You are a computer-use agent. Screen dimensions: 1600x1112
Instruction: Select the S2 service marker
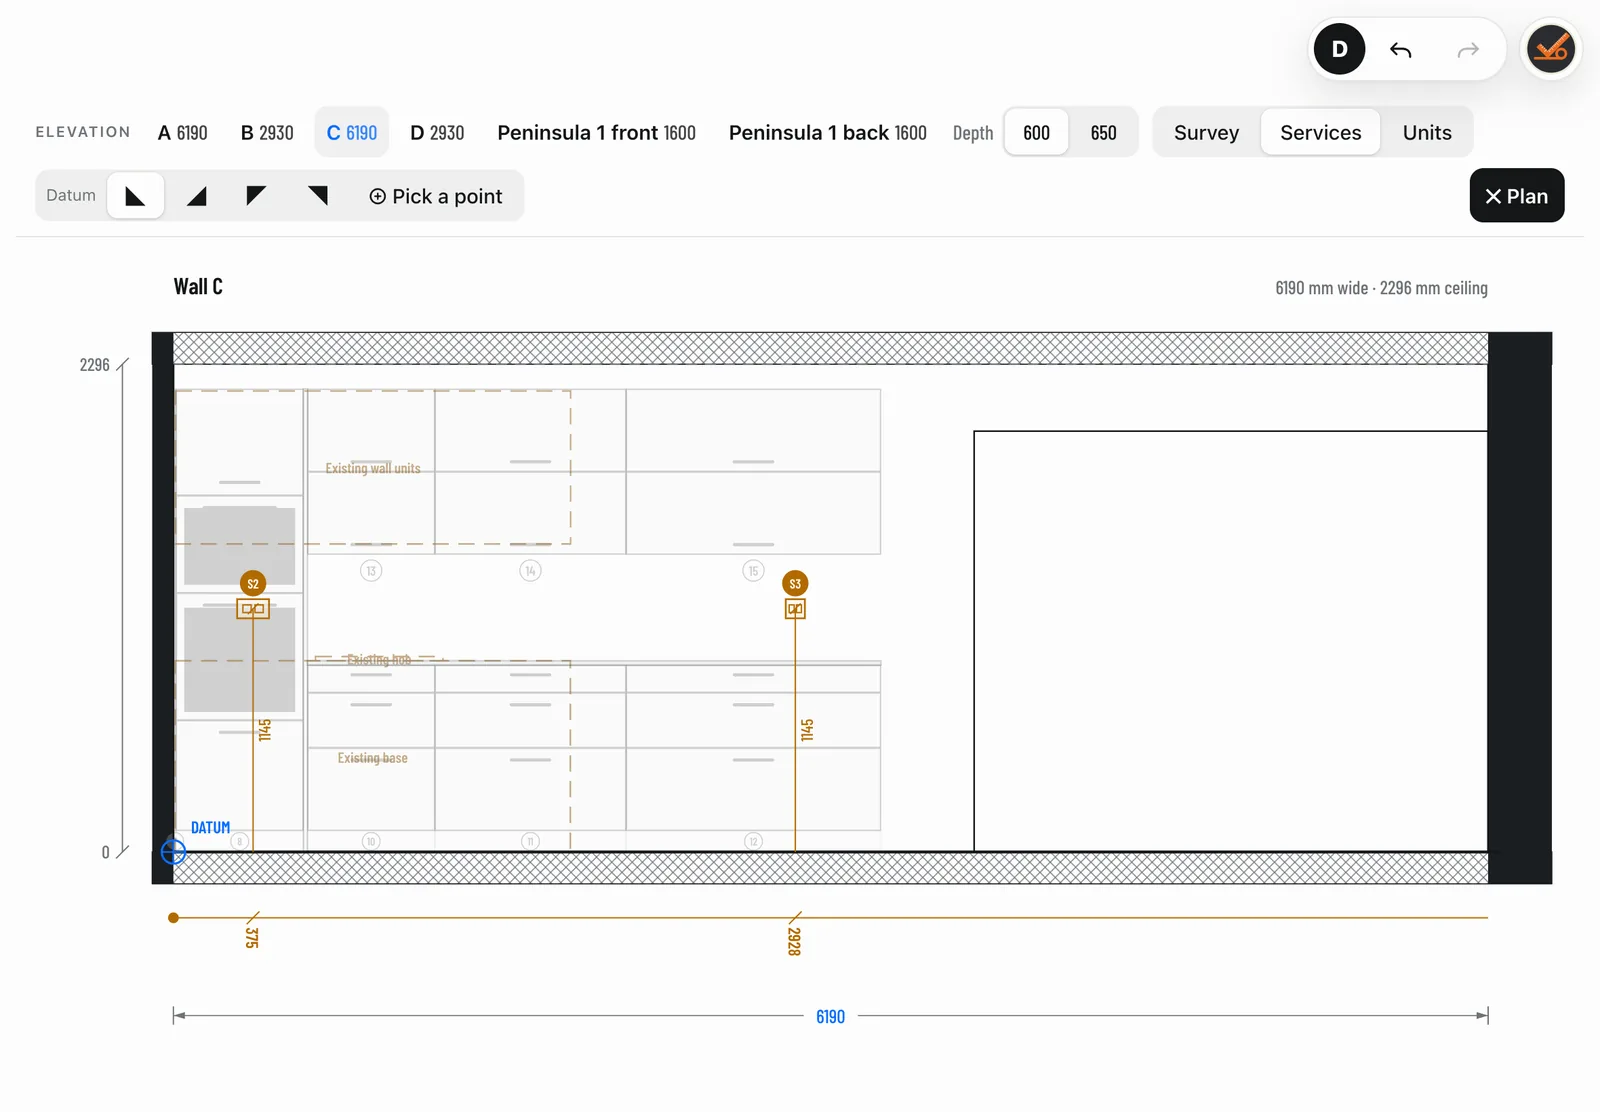coord(253,583)
